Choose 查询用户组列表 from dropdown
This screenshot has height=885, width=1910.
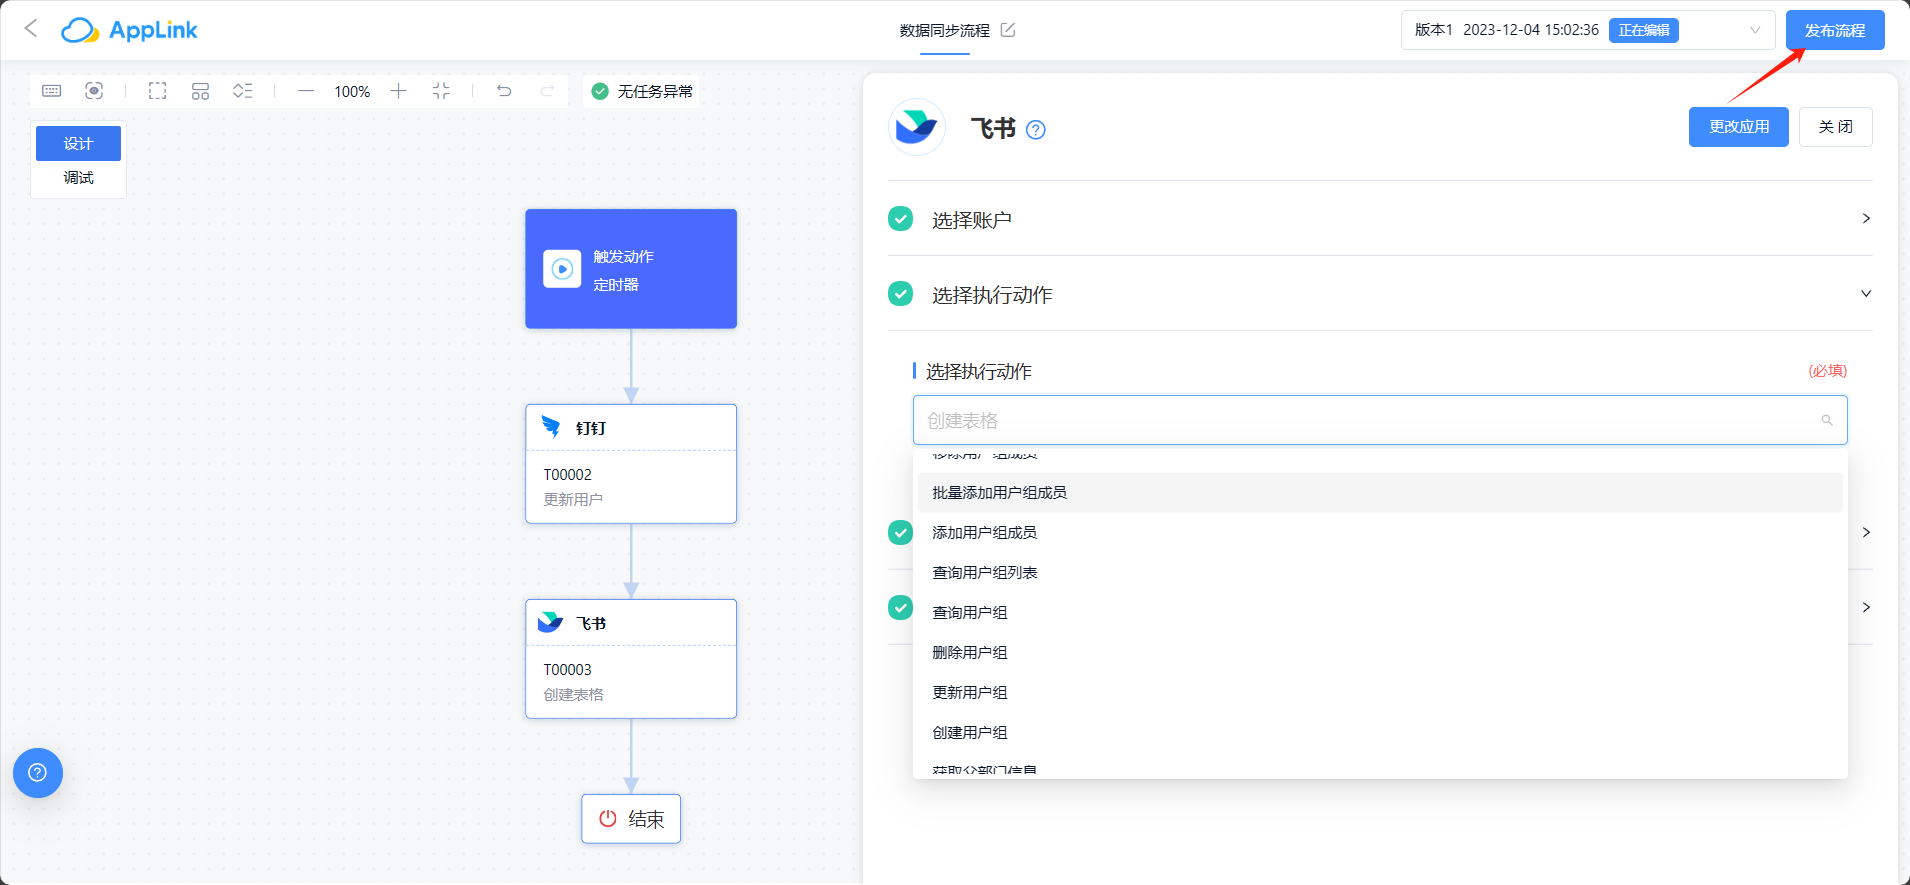[x=1380, y=573]
